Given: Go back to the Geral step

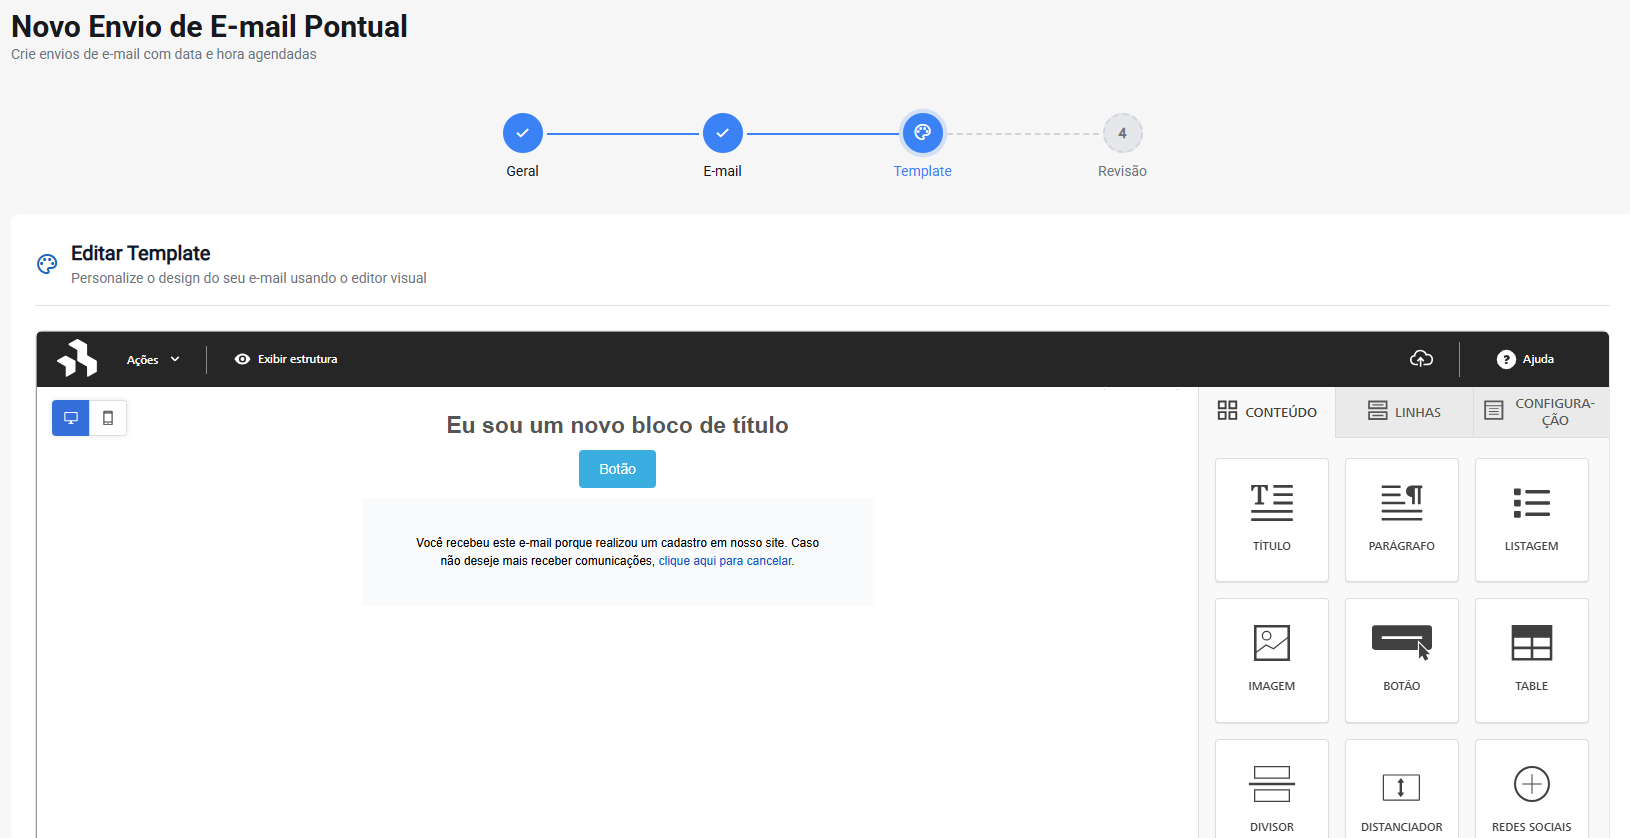Looking at the screenshot, I should (x=522, y=133).
